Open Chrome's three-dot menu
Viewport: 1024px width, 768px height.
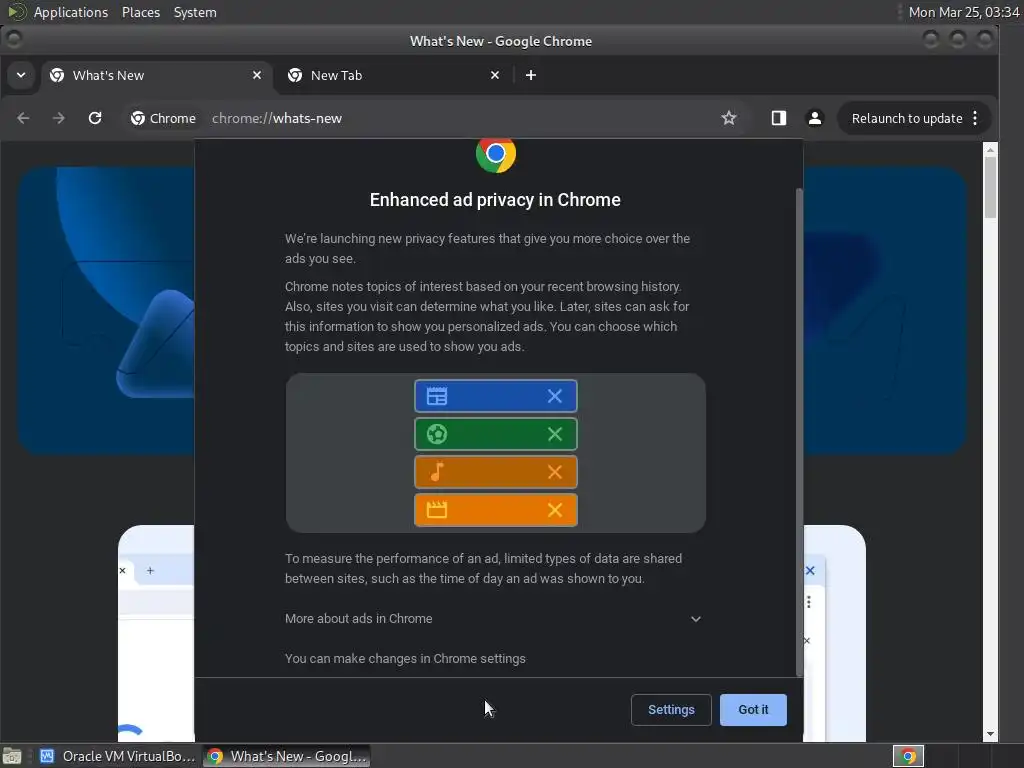pyautogui.click(x=975, y=118)
